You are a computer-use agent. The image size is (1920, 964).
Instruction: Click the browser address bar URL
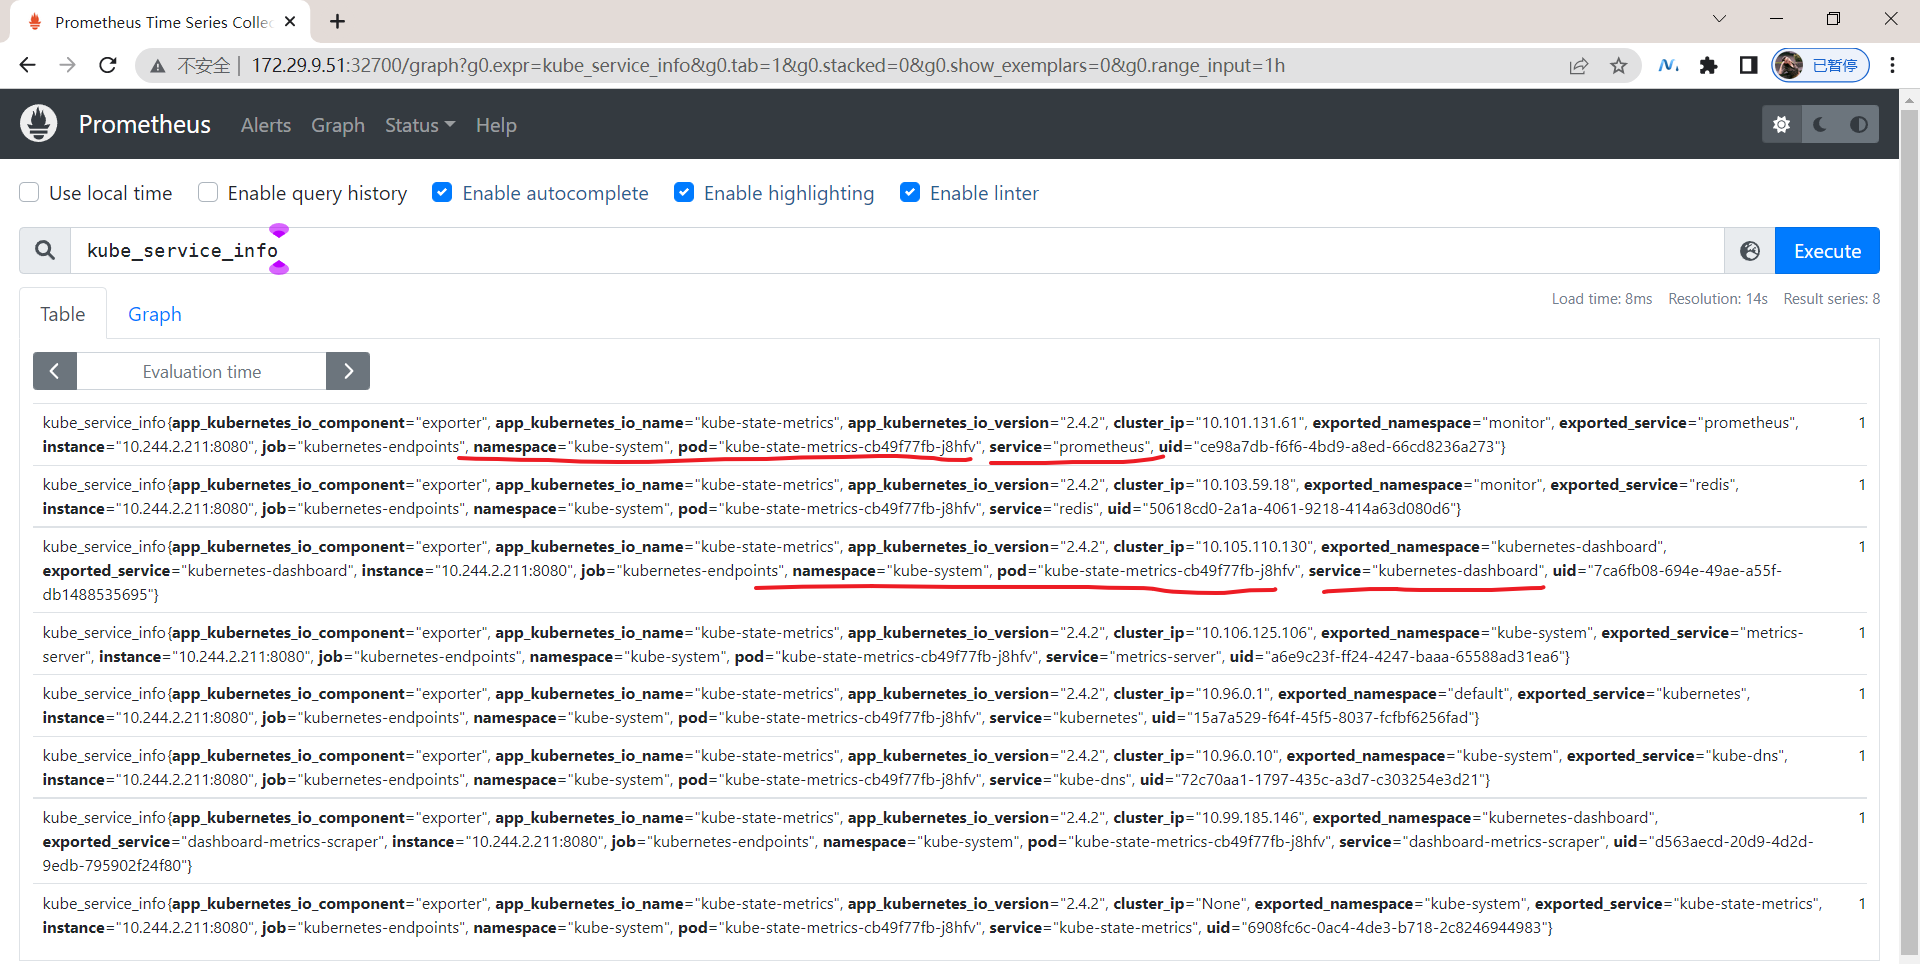tap(768, 66)
